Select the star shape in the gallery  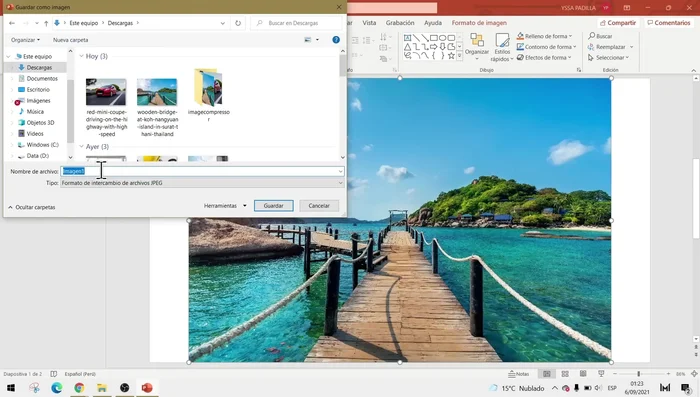[451, 56]
